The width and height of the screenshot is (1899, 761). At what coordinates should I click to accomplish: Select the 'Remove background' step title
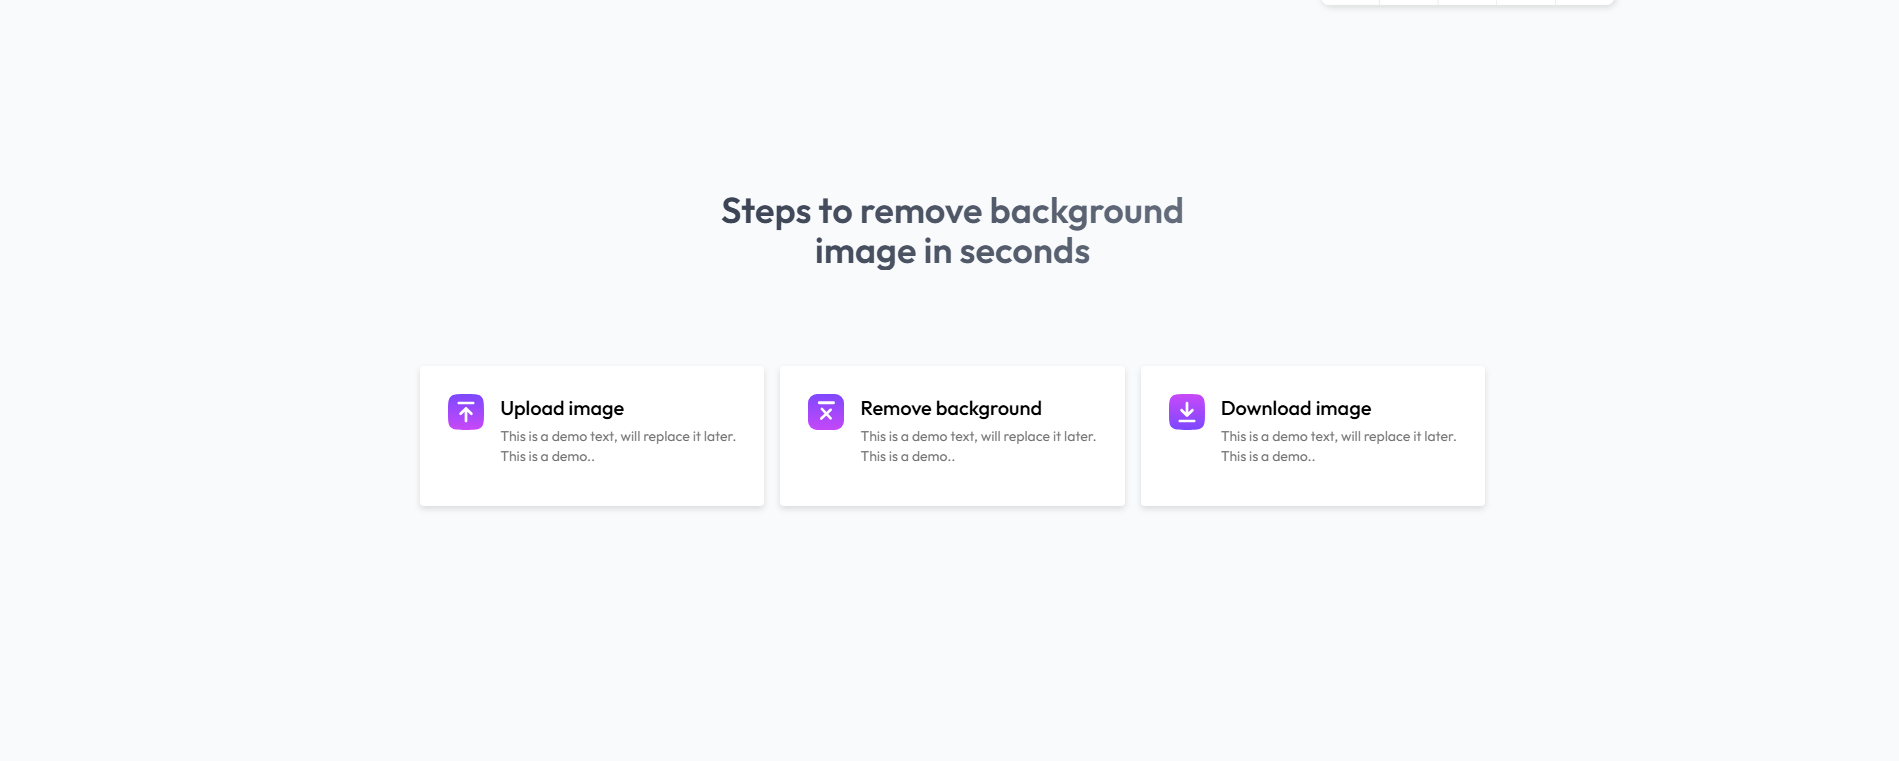tap(950, 408)
